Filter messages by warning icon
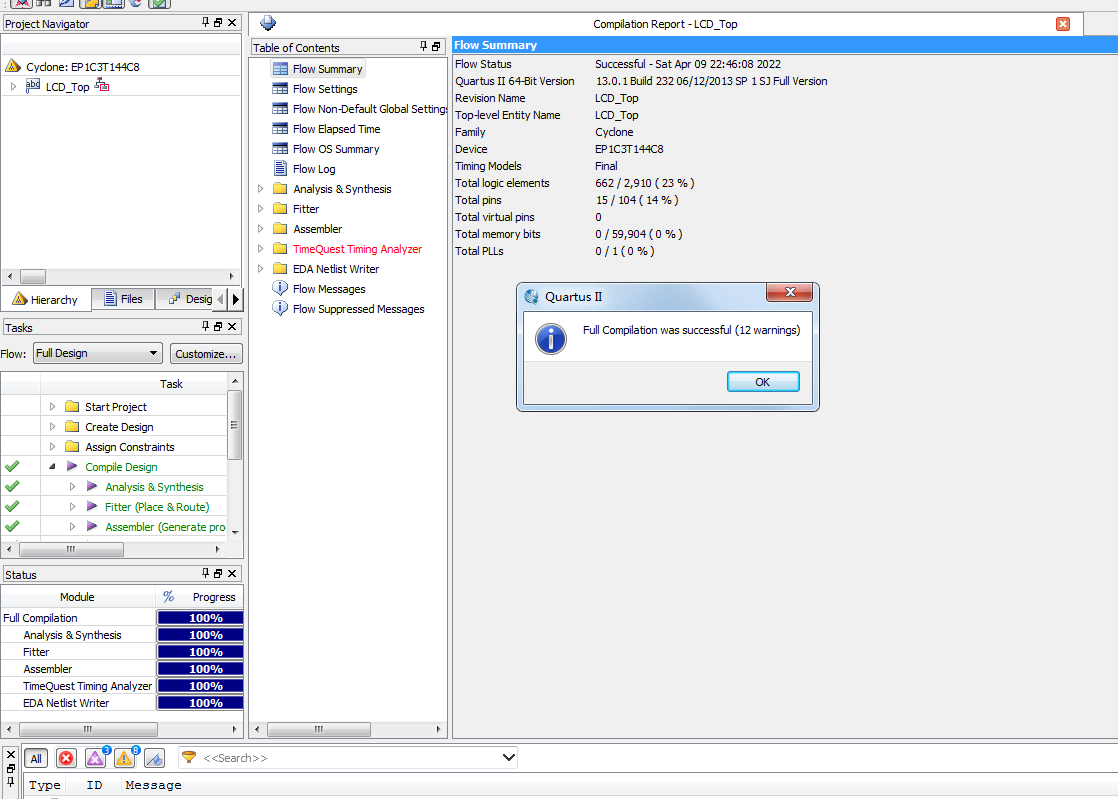The height and width of the screenshot is (799, 1118). 125,759
